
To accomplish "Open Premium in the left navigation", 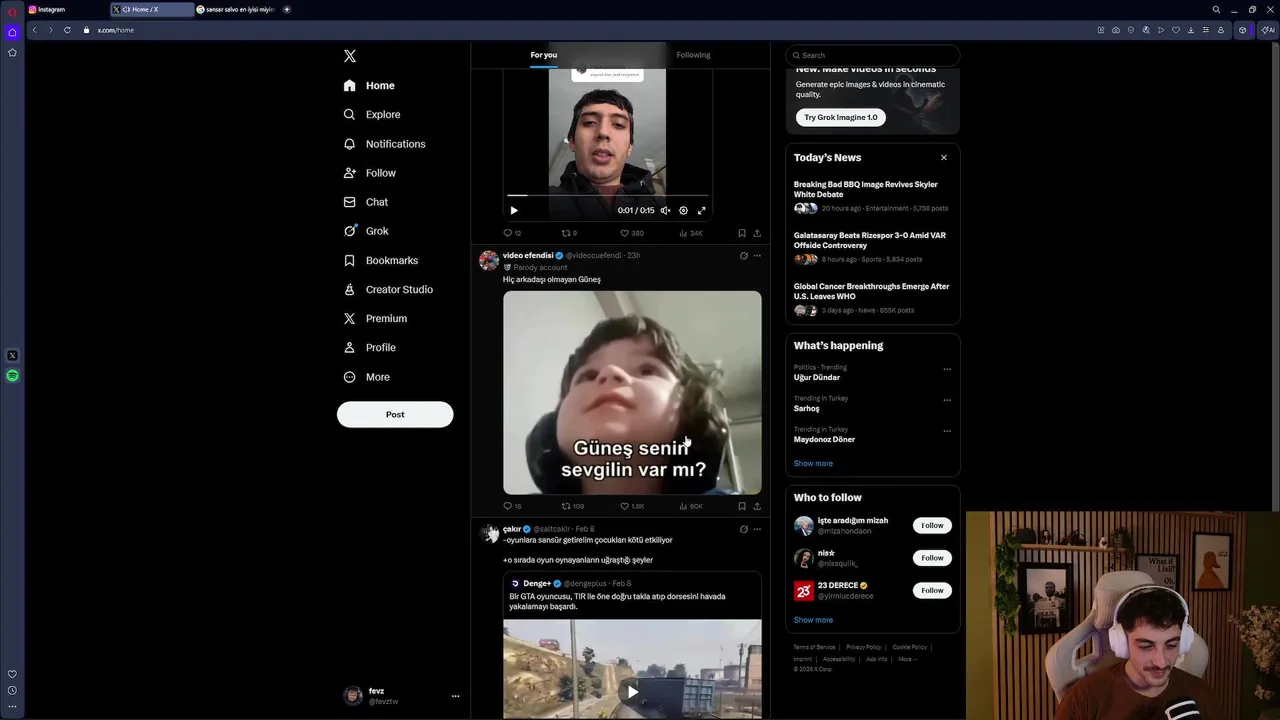I will [375, 318].
